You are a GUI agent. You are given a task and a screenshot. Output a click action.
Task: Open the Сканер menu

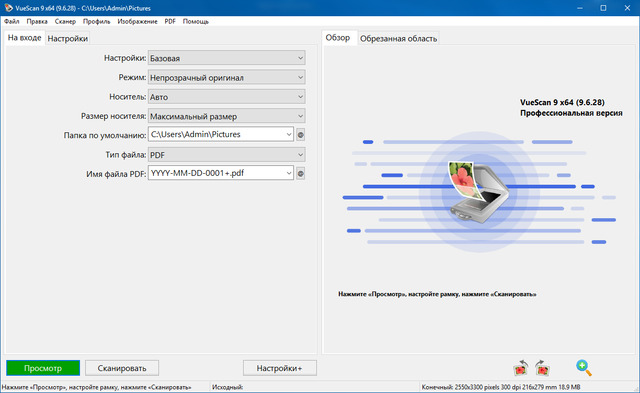coord(65,21)
